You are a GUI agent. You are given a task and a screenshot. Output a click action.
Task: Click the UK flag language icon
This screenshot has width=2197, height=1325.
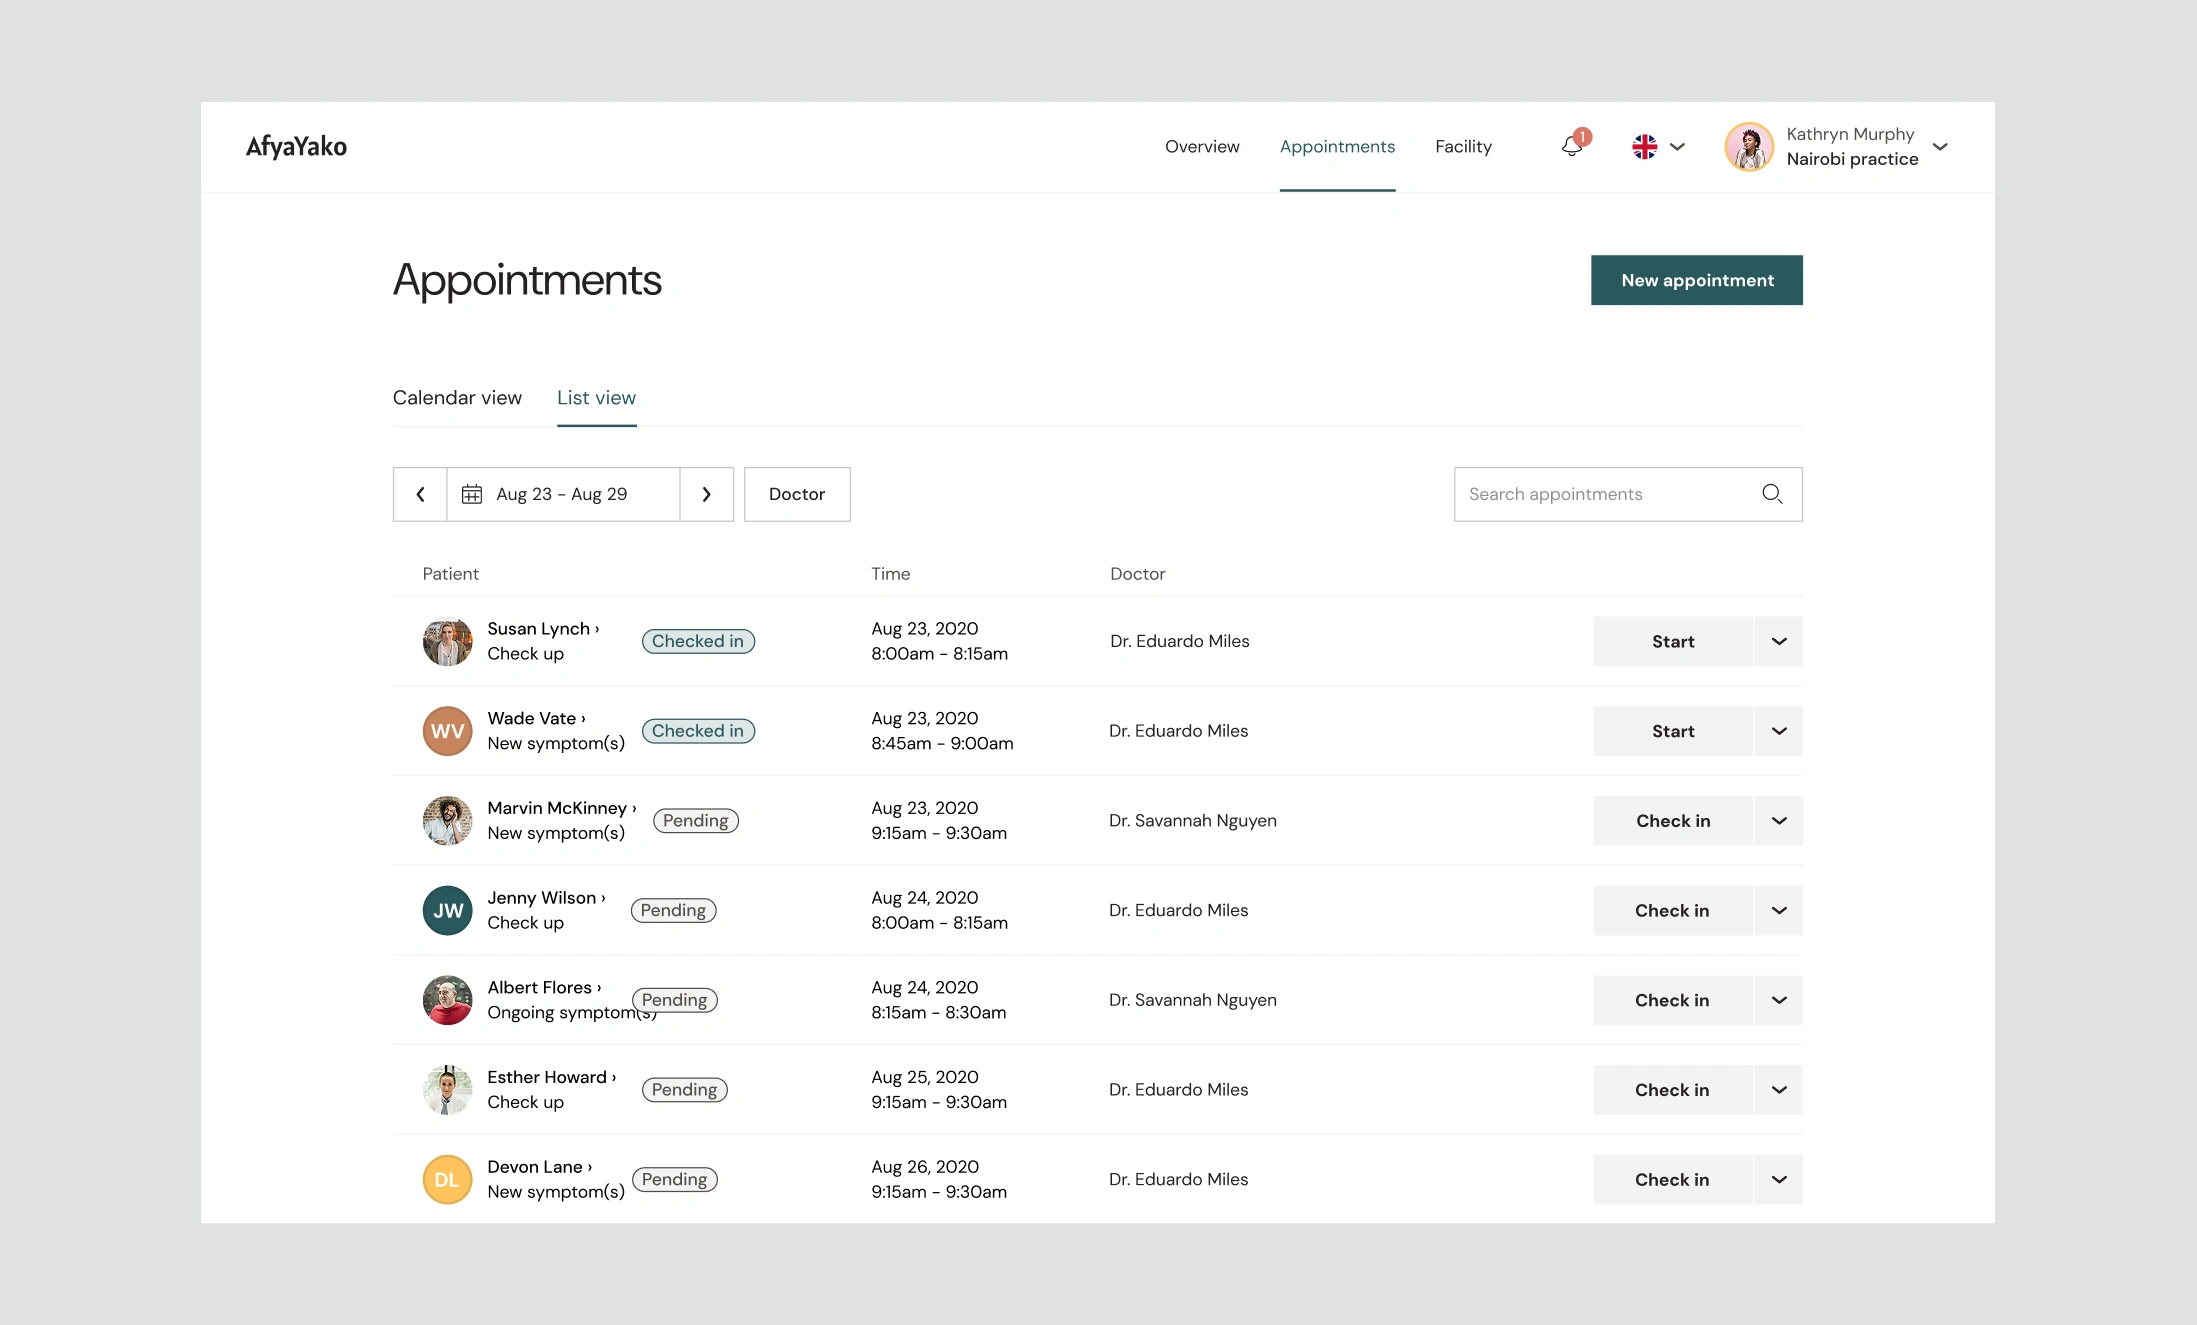click(x=1644, y=147)
